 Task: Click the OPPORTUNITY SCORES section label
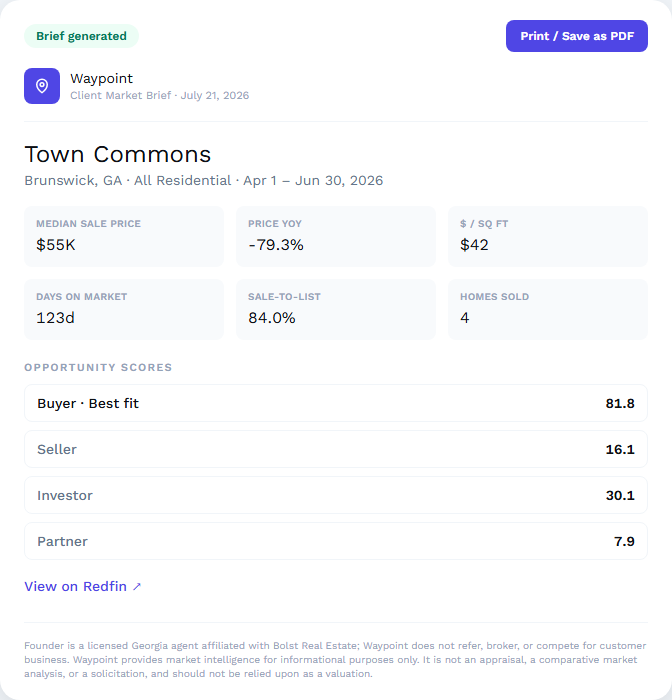click(98, 367)
